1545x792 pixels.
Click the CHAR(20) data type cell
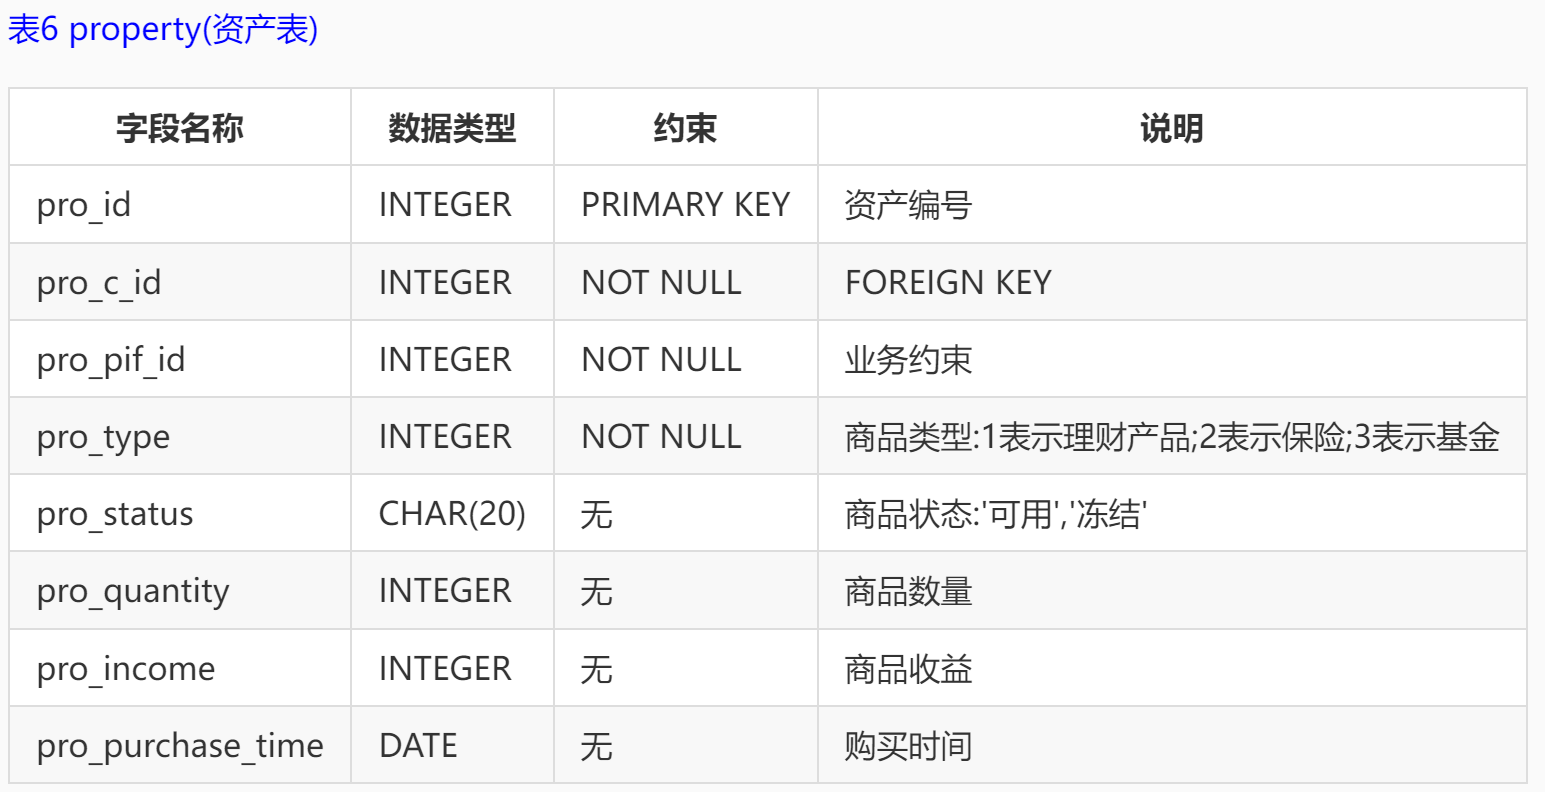(452, 514)
